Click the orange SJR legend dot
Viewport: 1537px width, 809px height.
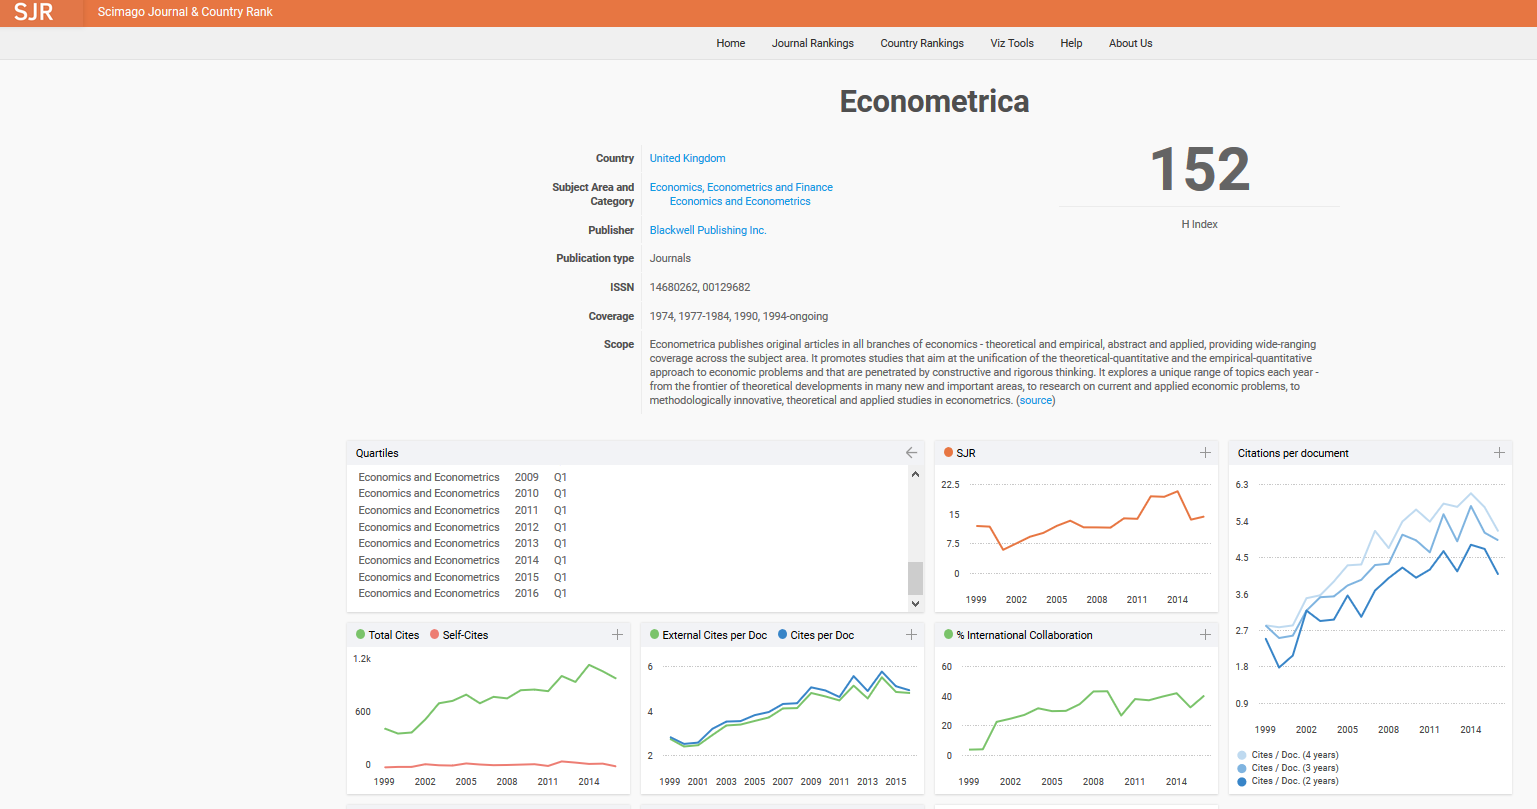pos(948,453)
